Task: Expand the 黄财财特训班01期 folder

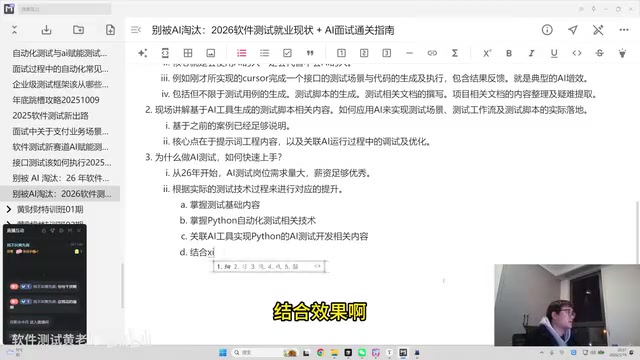Action: pos(9,209)
